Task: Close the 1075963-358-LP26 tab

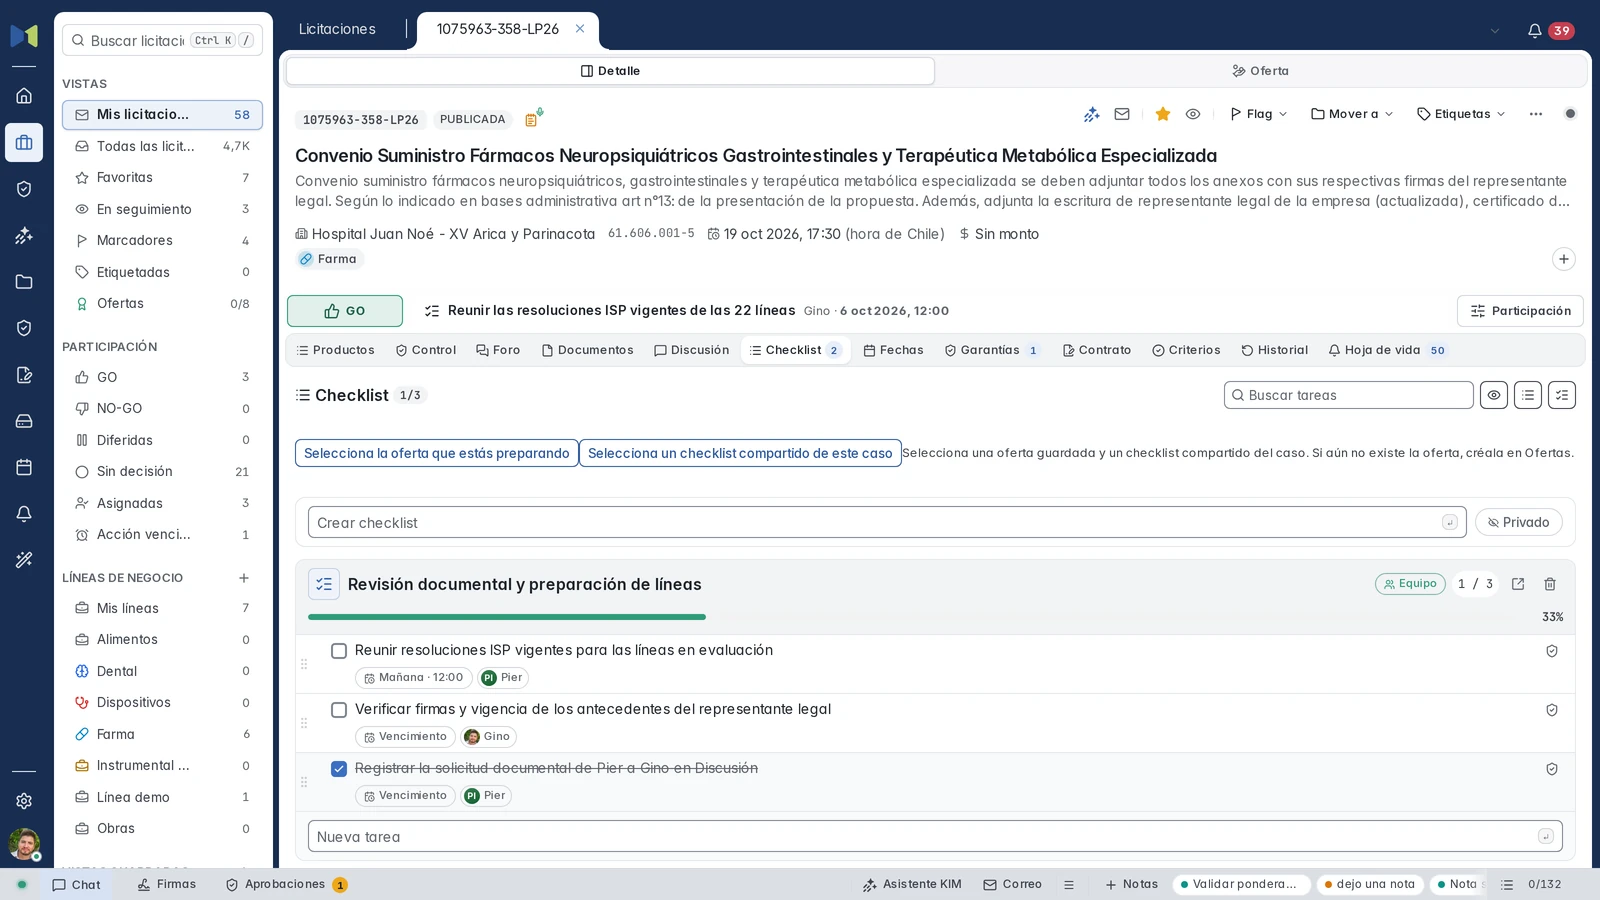Action: [x=580, y=29]
